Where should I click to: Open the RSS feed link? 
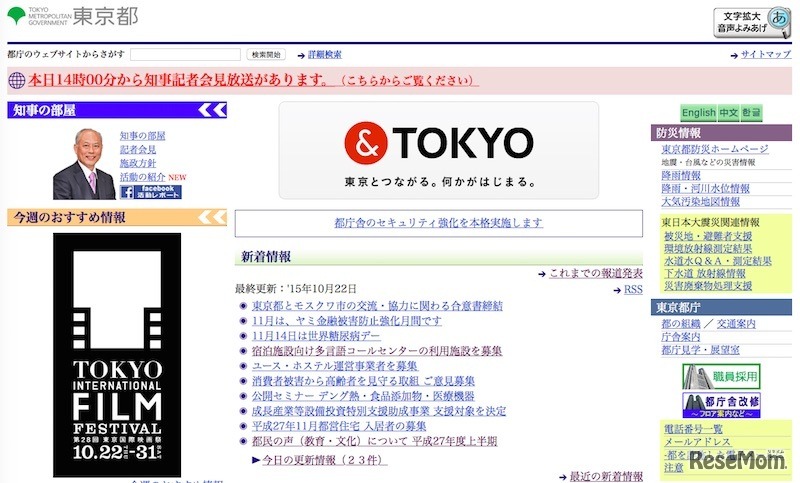coord(633,290)
